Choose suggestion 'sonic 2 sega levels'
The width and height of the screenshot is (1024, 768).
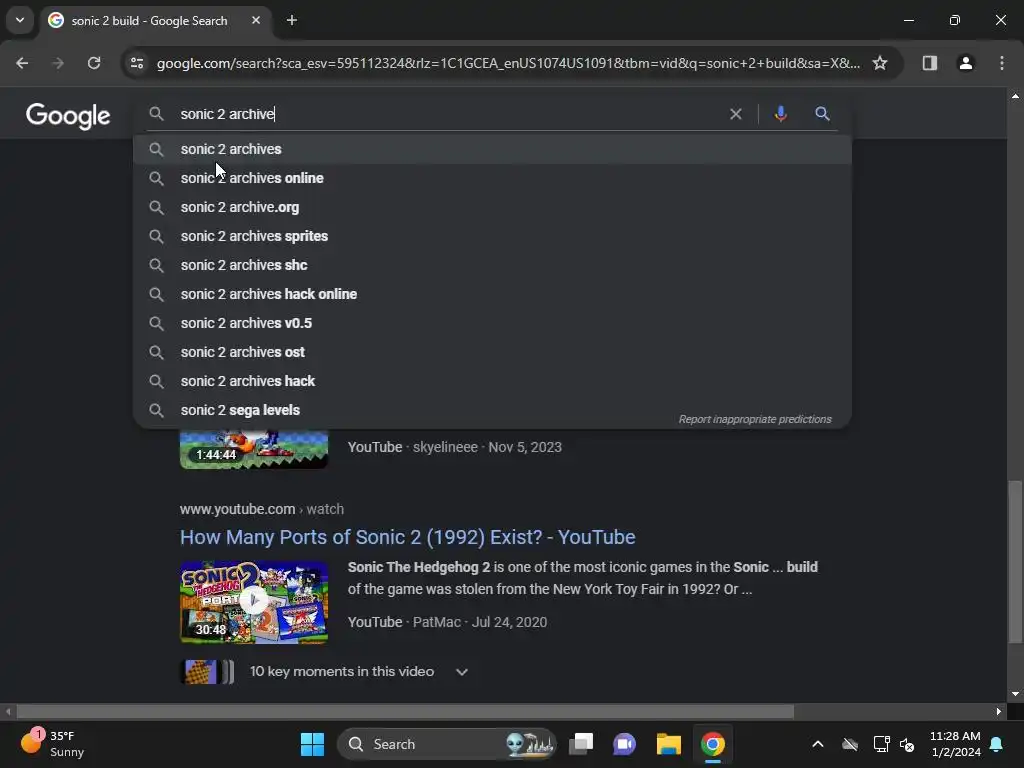tap(492, 410)
